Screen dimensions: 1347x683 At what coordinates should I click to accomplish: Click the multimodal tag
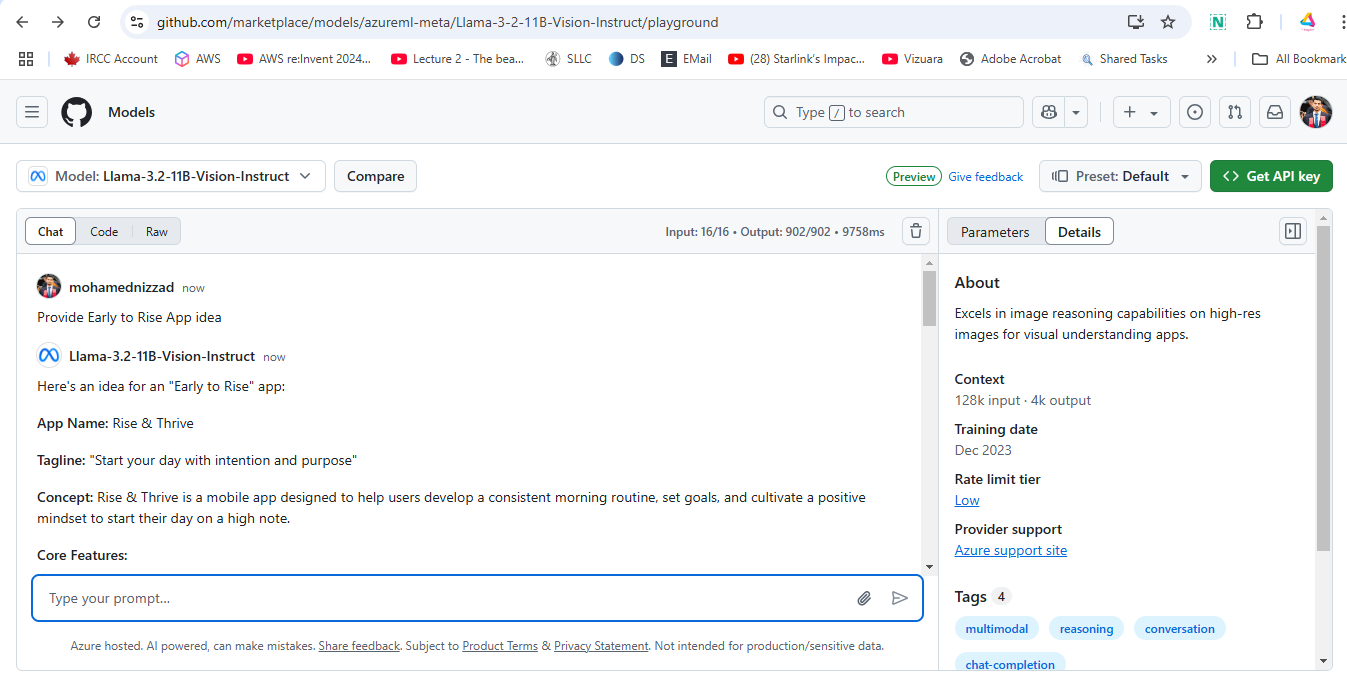click(997, 629)
